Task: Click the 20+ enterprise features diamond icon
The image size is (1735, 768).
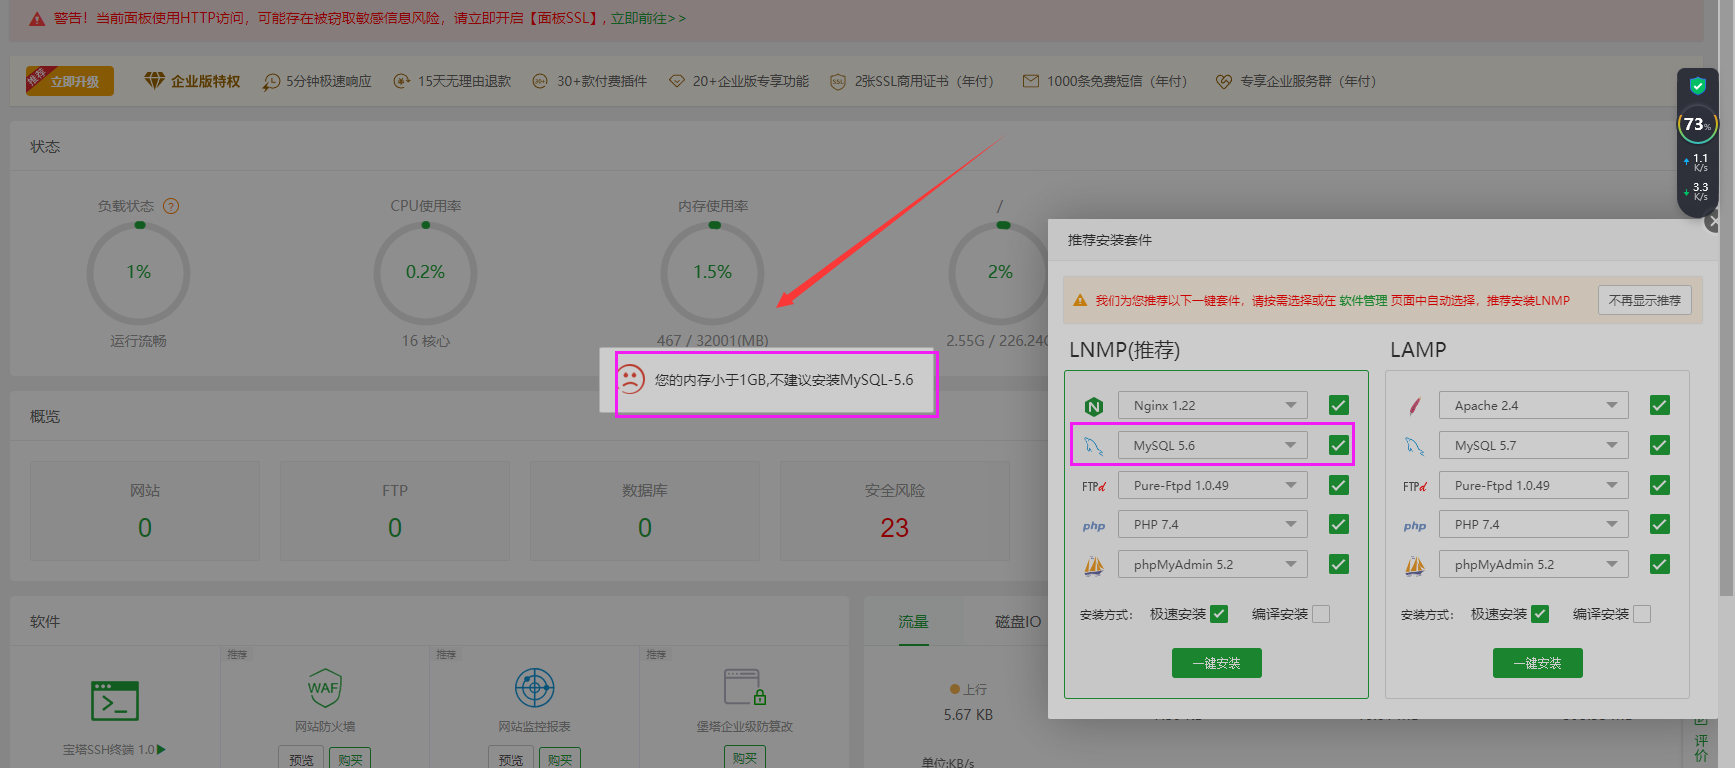Action: (x=677, y=81)
